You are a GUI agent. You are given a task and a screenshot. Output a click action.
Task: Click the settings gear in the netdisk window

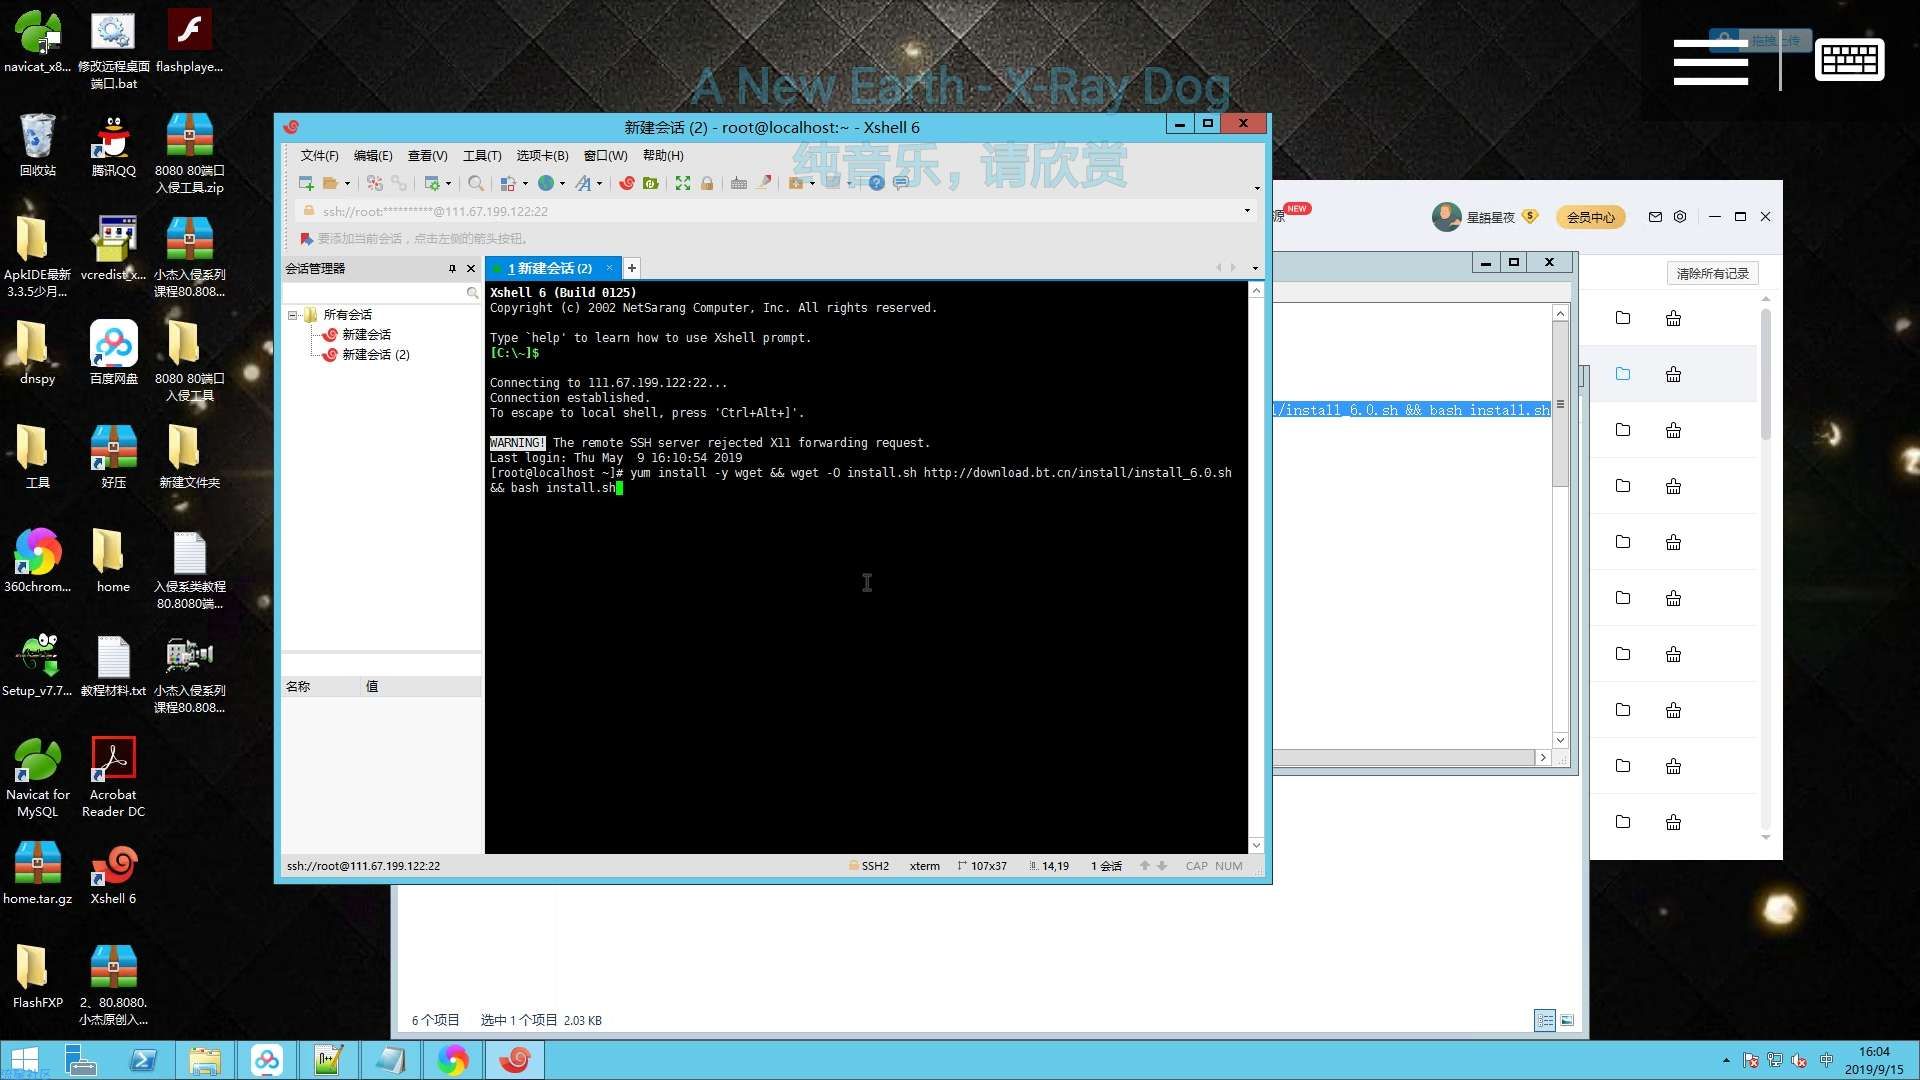click(1680, 217)
